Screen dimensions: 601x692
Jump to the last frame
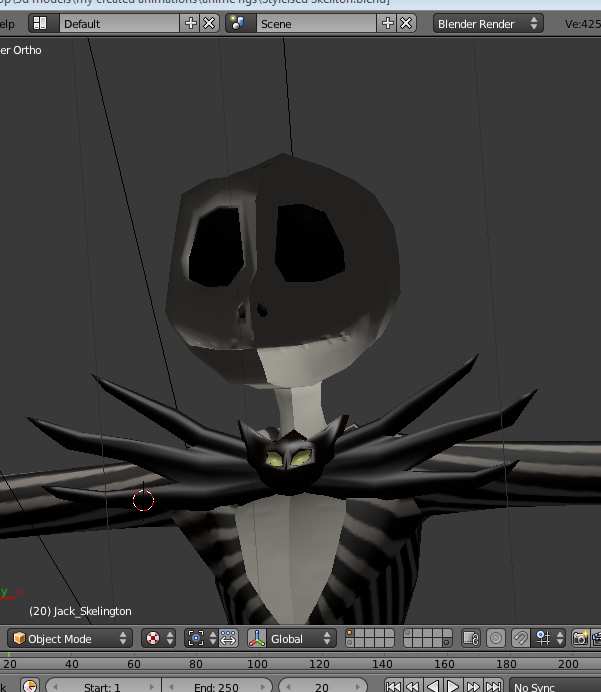pyautogui.click(x=493, y=687)
